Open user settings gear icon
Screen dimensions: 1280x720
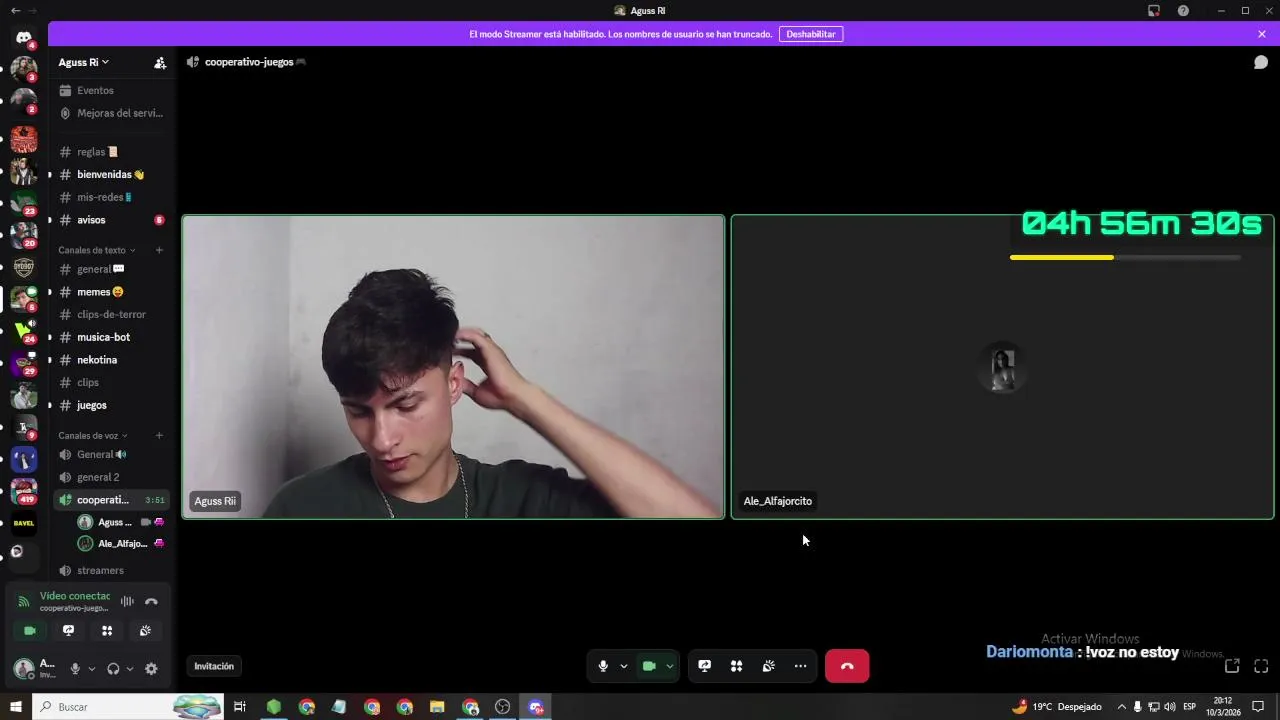click(151, 668)
